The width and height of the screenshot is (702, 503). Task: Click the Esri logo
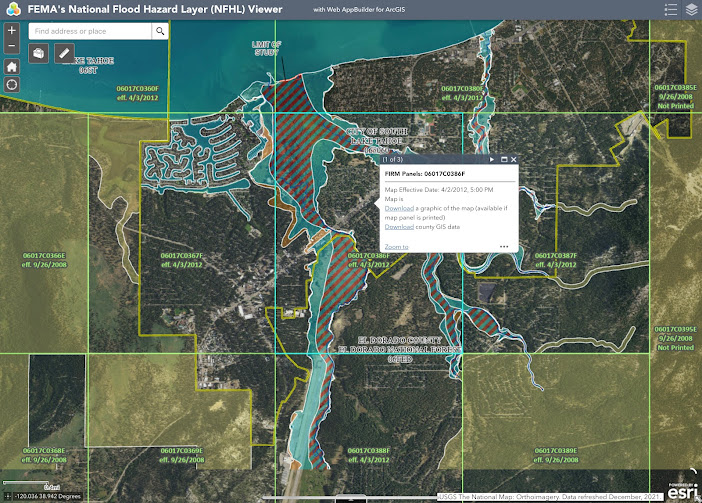pos(683,491)
